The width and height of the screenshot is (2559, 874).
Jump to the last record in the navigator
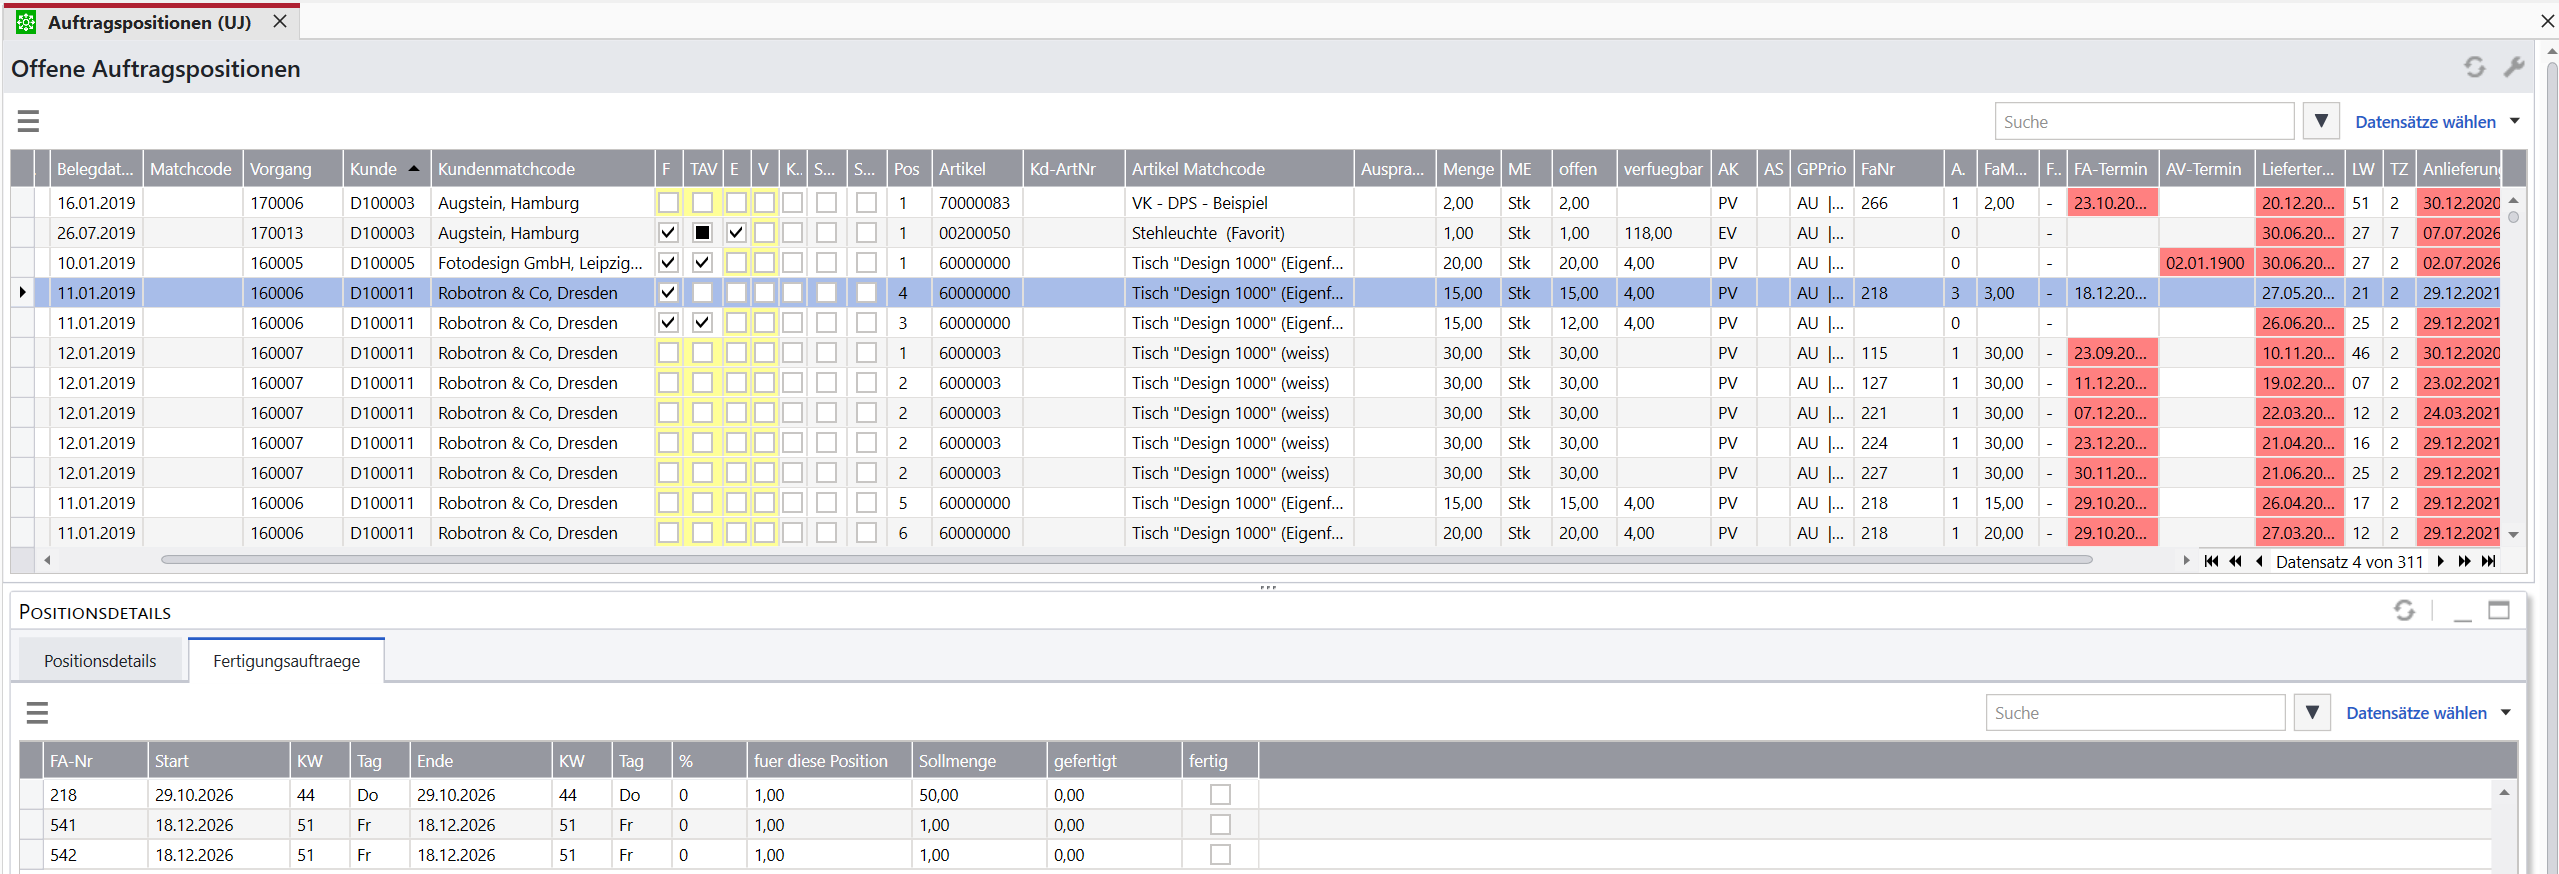point(2489,561)
